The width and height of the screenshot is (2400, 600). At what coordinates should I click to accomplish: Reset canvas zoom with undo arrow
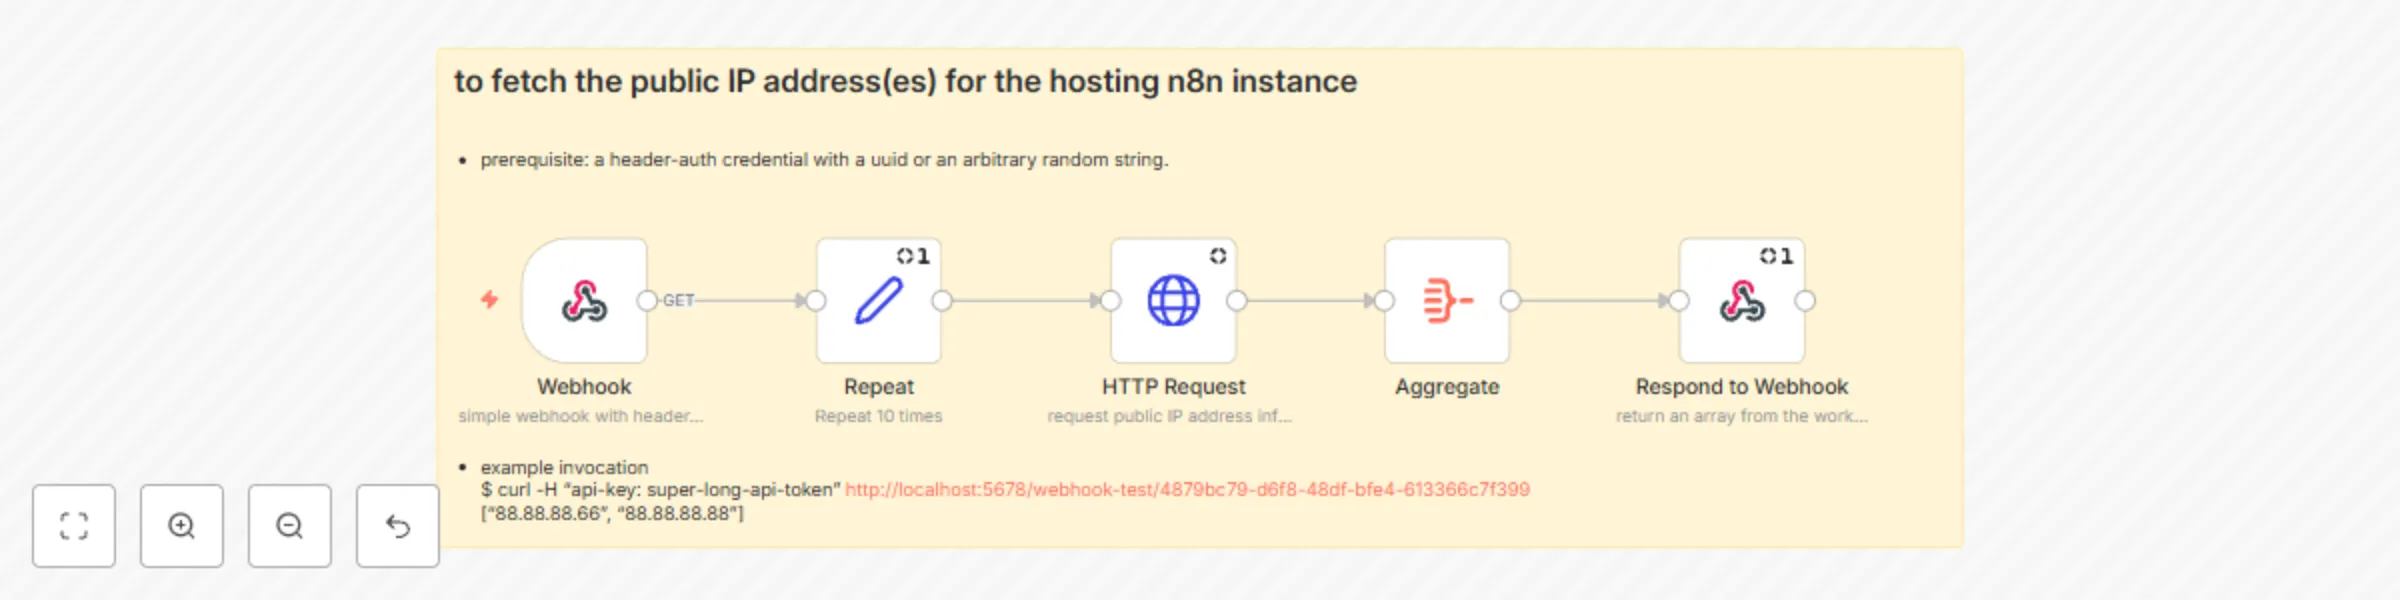398,526
